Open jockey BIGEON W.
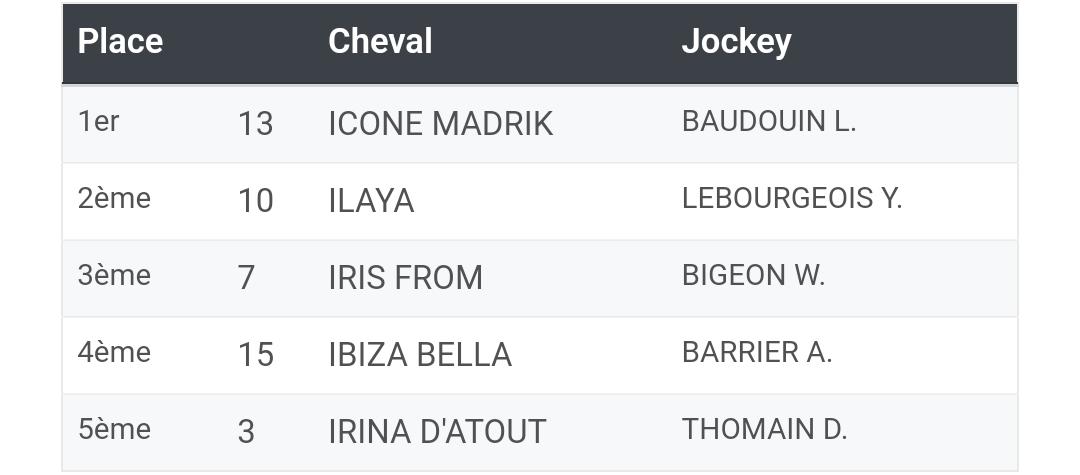The image size is (1080, 475). [x=754, y=275]
